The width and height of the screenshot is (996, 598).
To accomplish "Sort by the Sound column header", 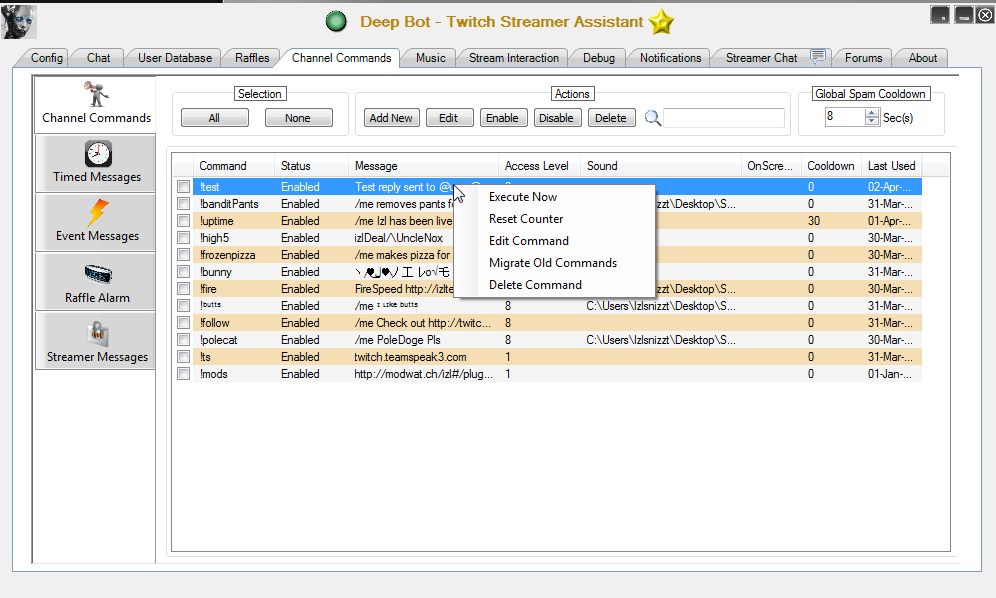I will pyautogui.click(x=661, y=166).
